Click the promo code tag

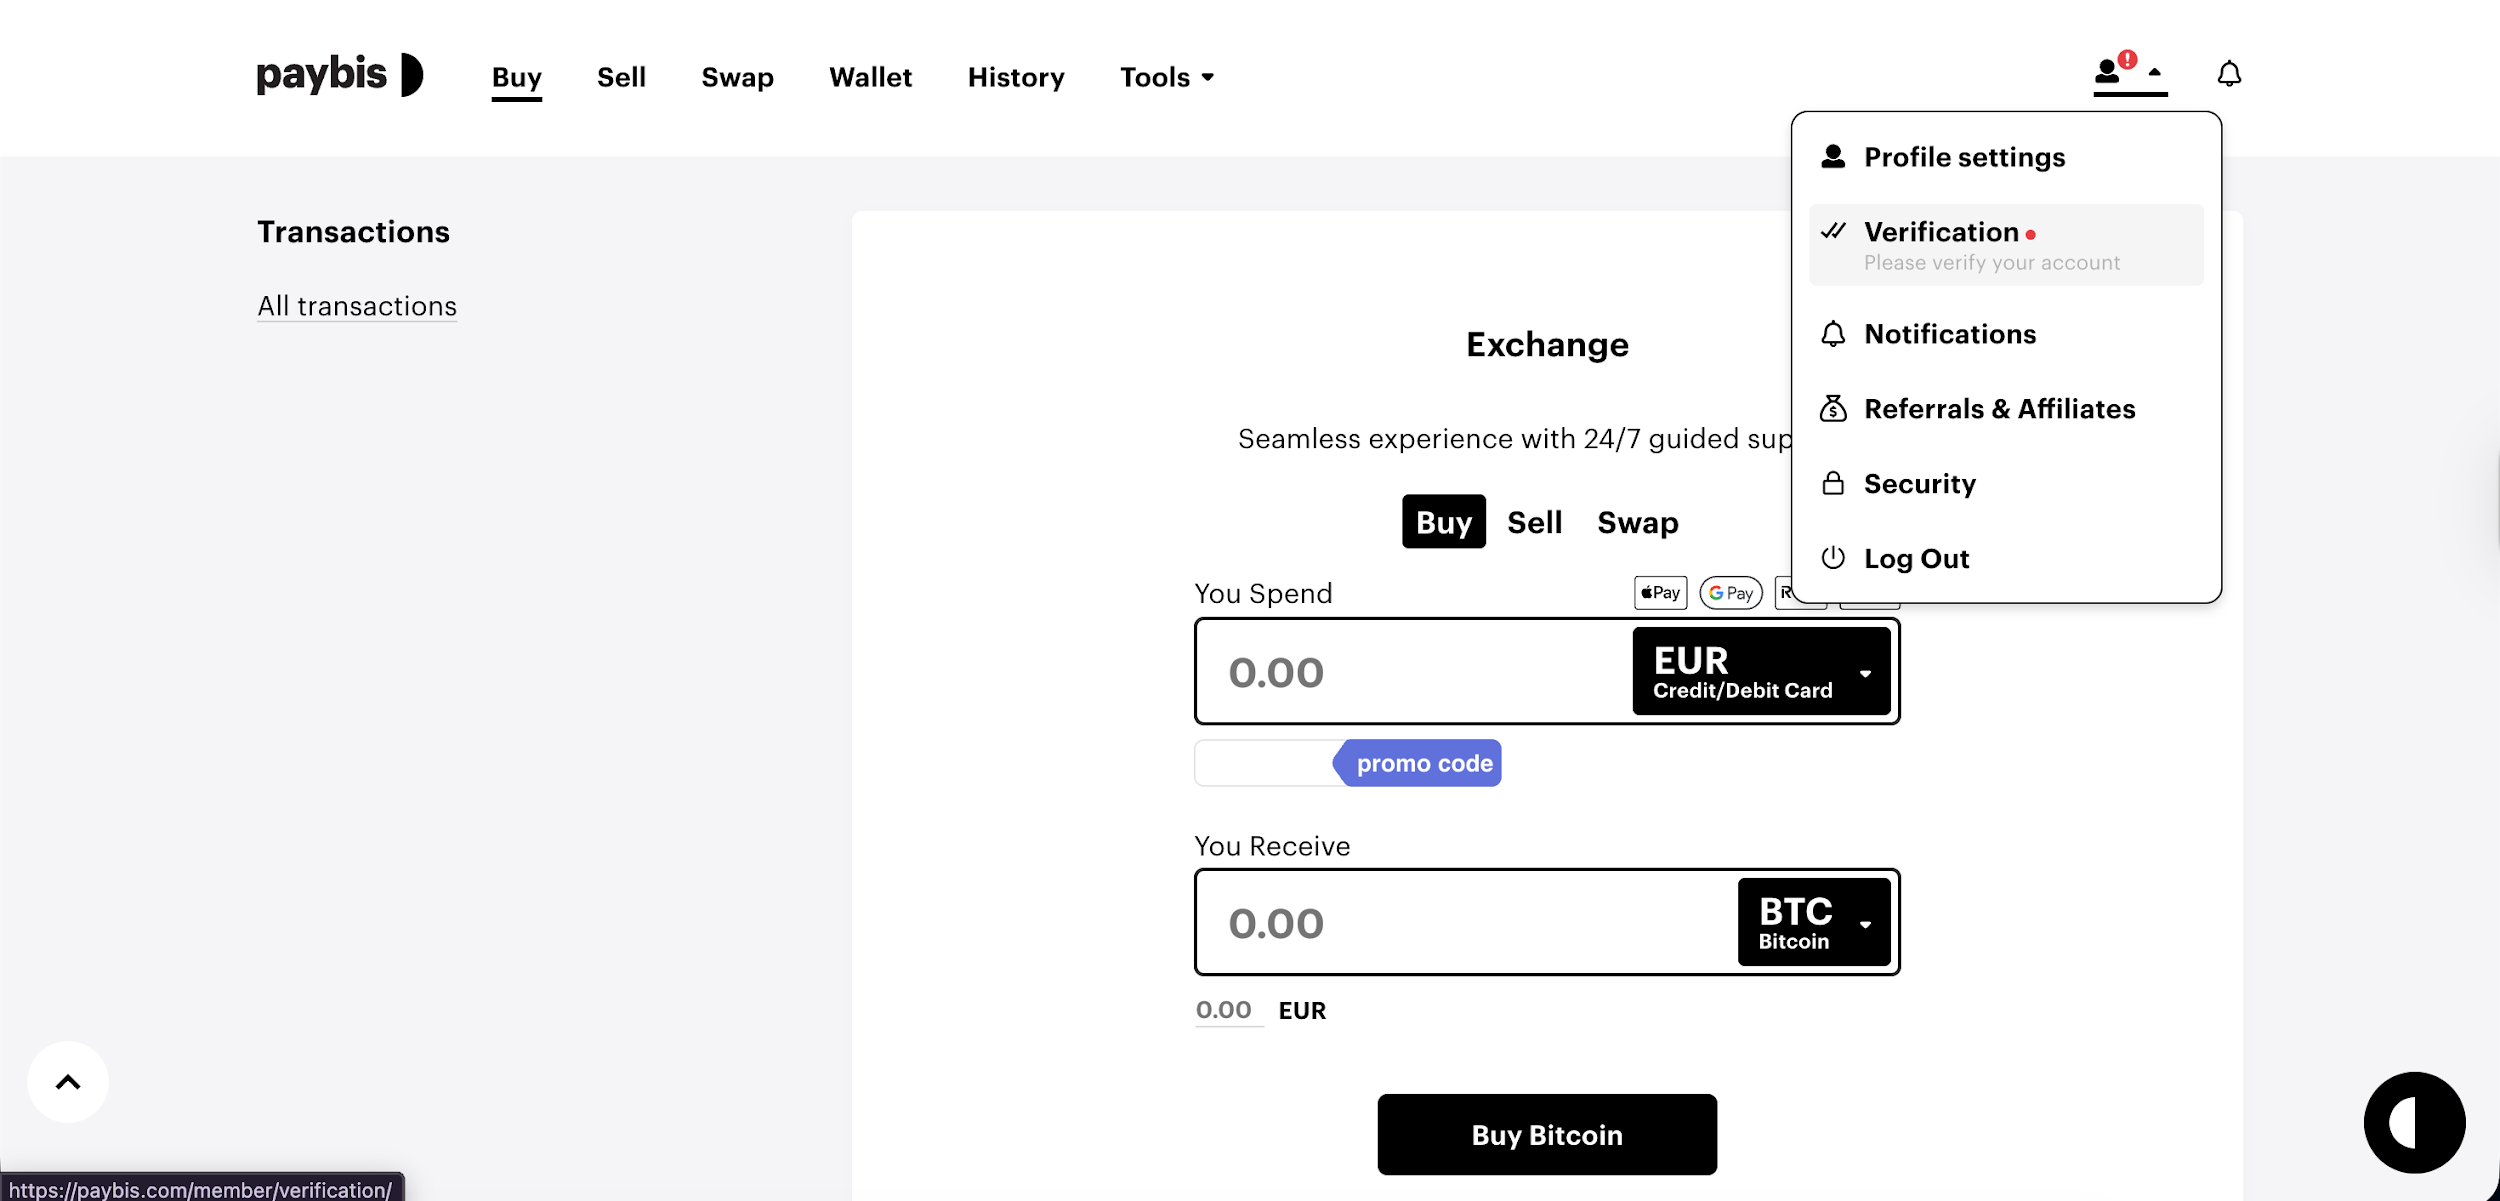[1422, 763]
